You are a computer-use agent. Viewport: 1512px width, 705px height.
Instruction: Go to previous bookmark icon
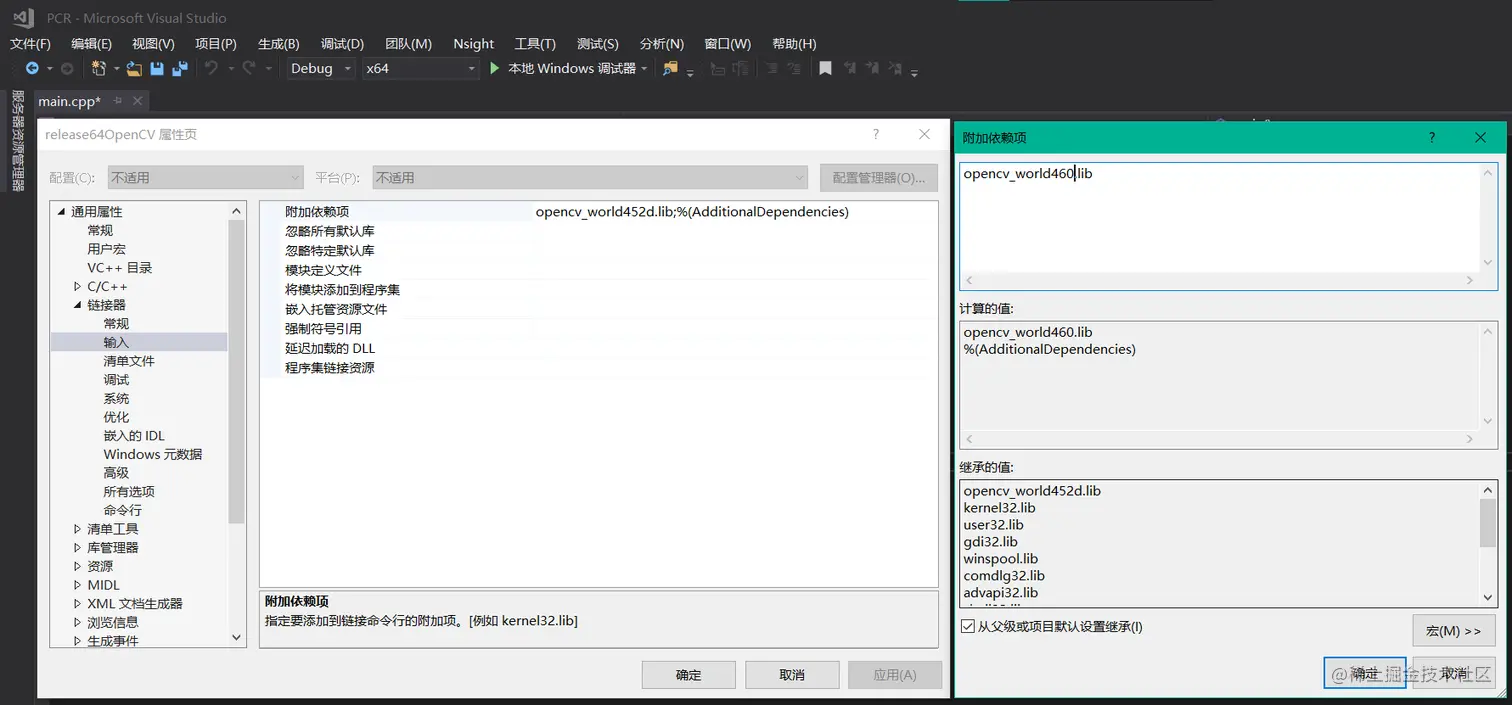point(849,68)
